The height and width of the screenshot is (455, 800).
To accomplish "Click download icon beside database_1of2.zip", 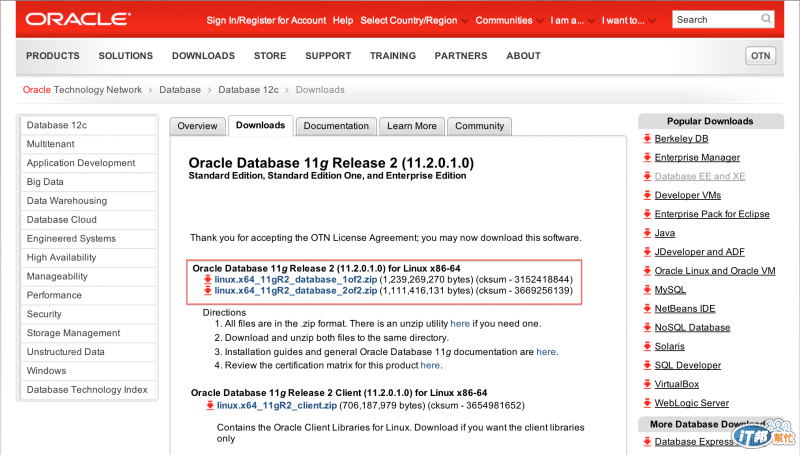I will 208,279.
